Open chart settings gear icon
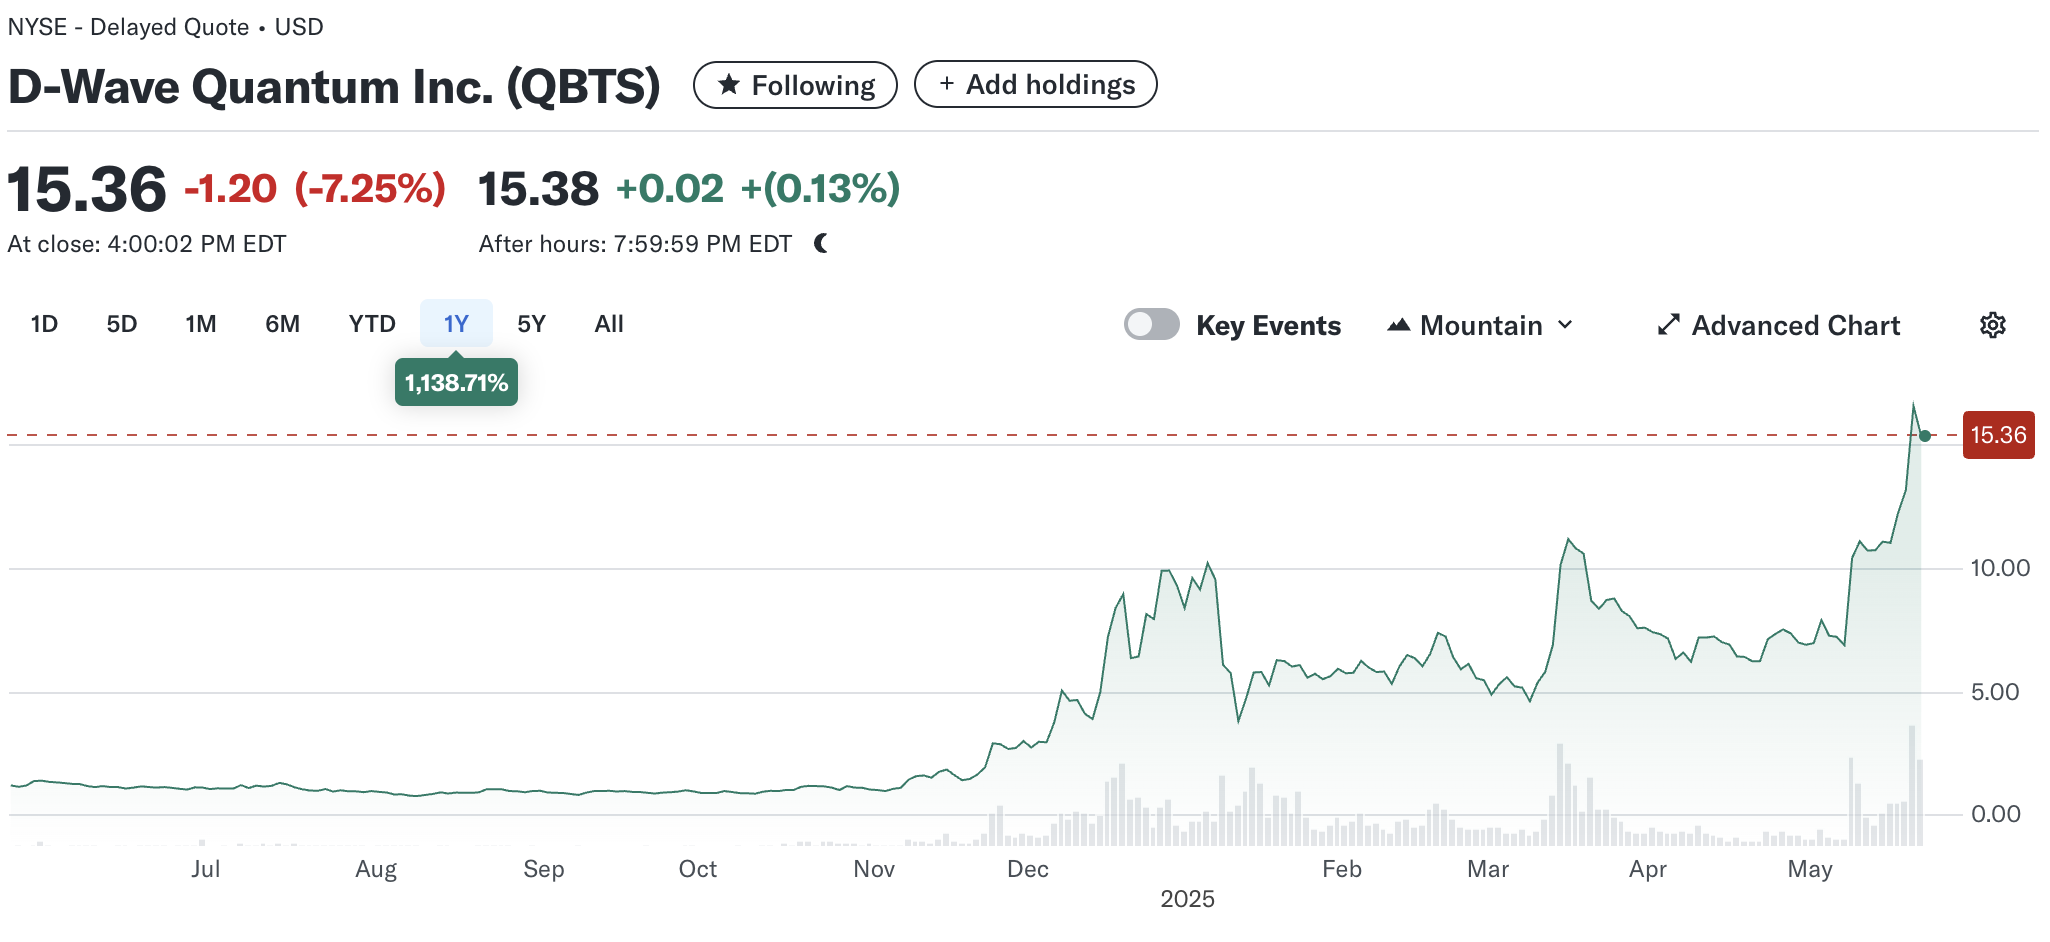The height and width of the screenshot is (942, 2050). point(1993,325)
